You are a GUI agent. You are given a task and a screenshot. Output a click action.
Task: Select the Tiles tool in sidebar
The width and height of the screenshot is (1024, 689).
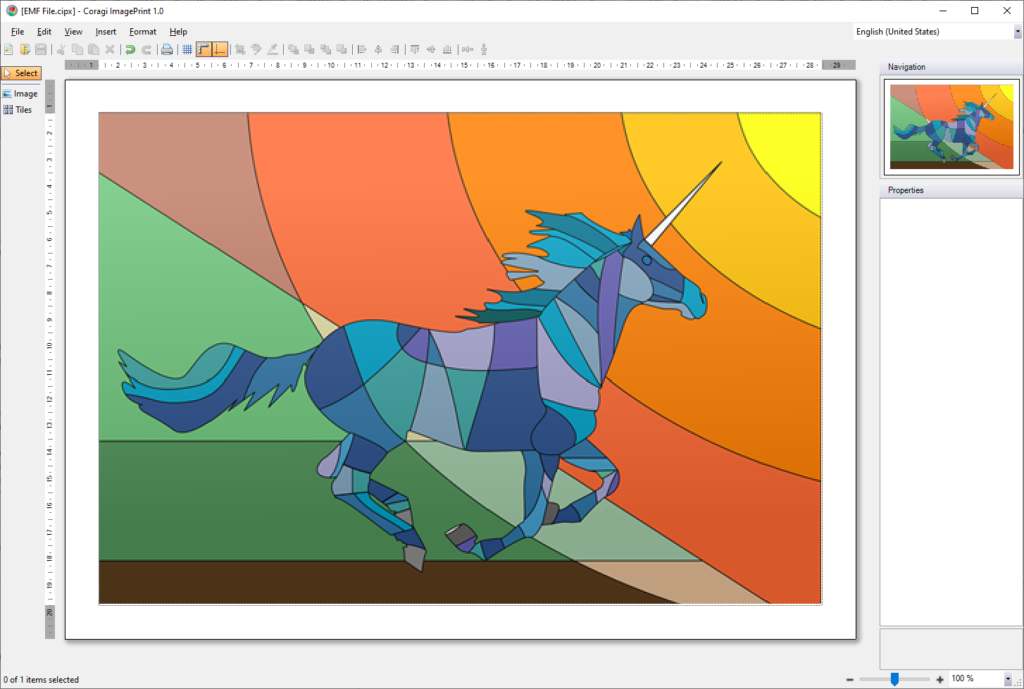tap(18, 110)
